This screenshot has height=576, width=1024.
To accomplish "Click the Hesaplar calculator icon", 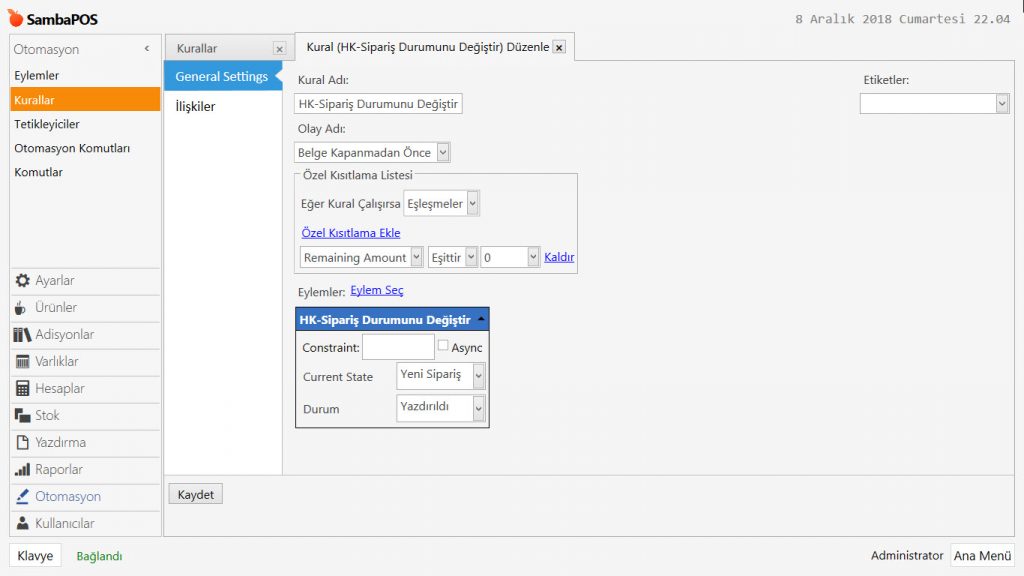I will [x=22, y=389].
